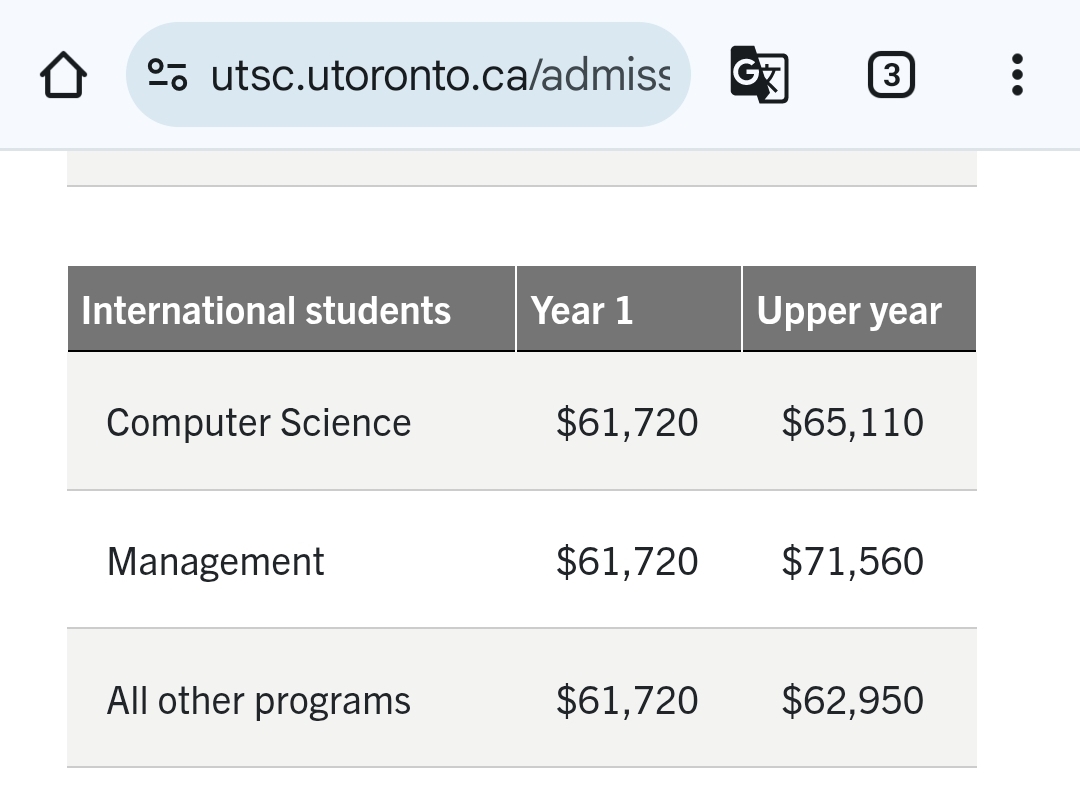Select the Management row label
The height and width of the screenshot is (802, 1080).
coord(216,562)
